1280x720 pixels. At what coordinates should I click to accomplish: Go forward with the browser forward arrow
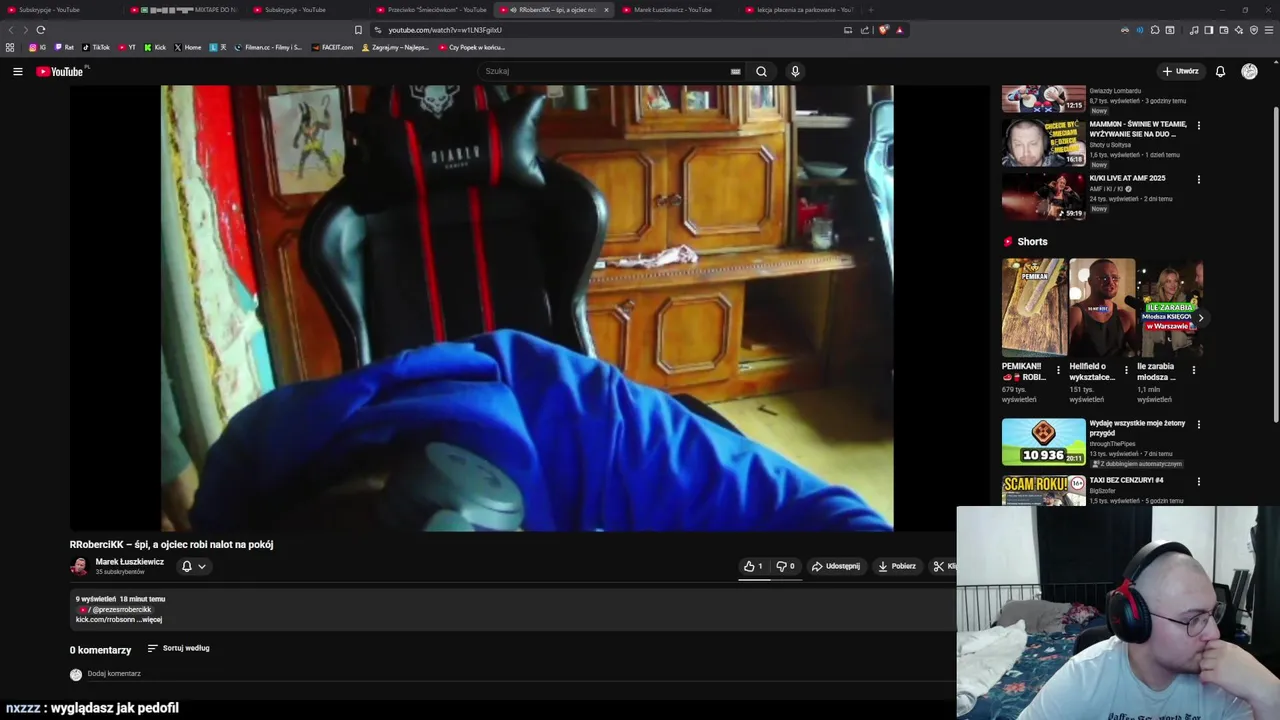click(x=25, y=30)
